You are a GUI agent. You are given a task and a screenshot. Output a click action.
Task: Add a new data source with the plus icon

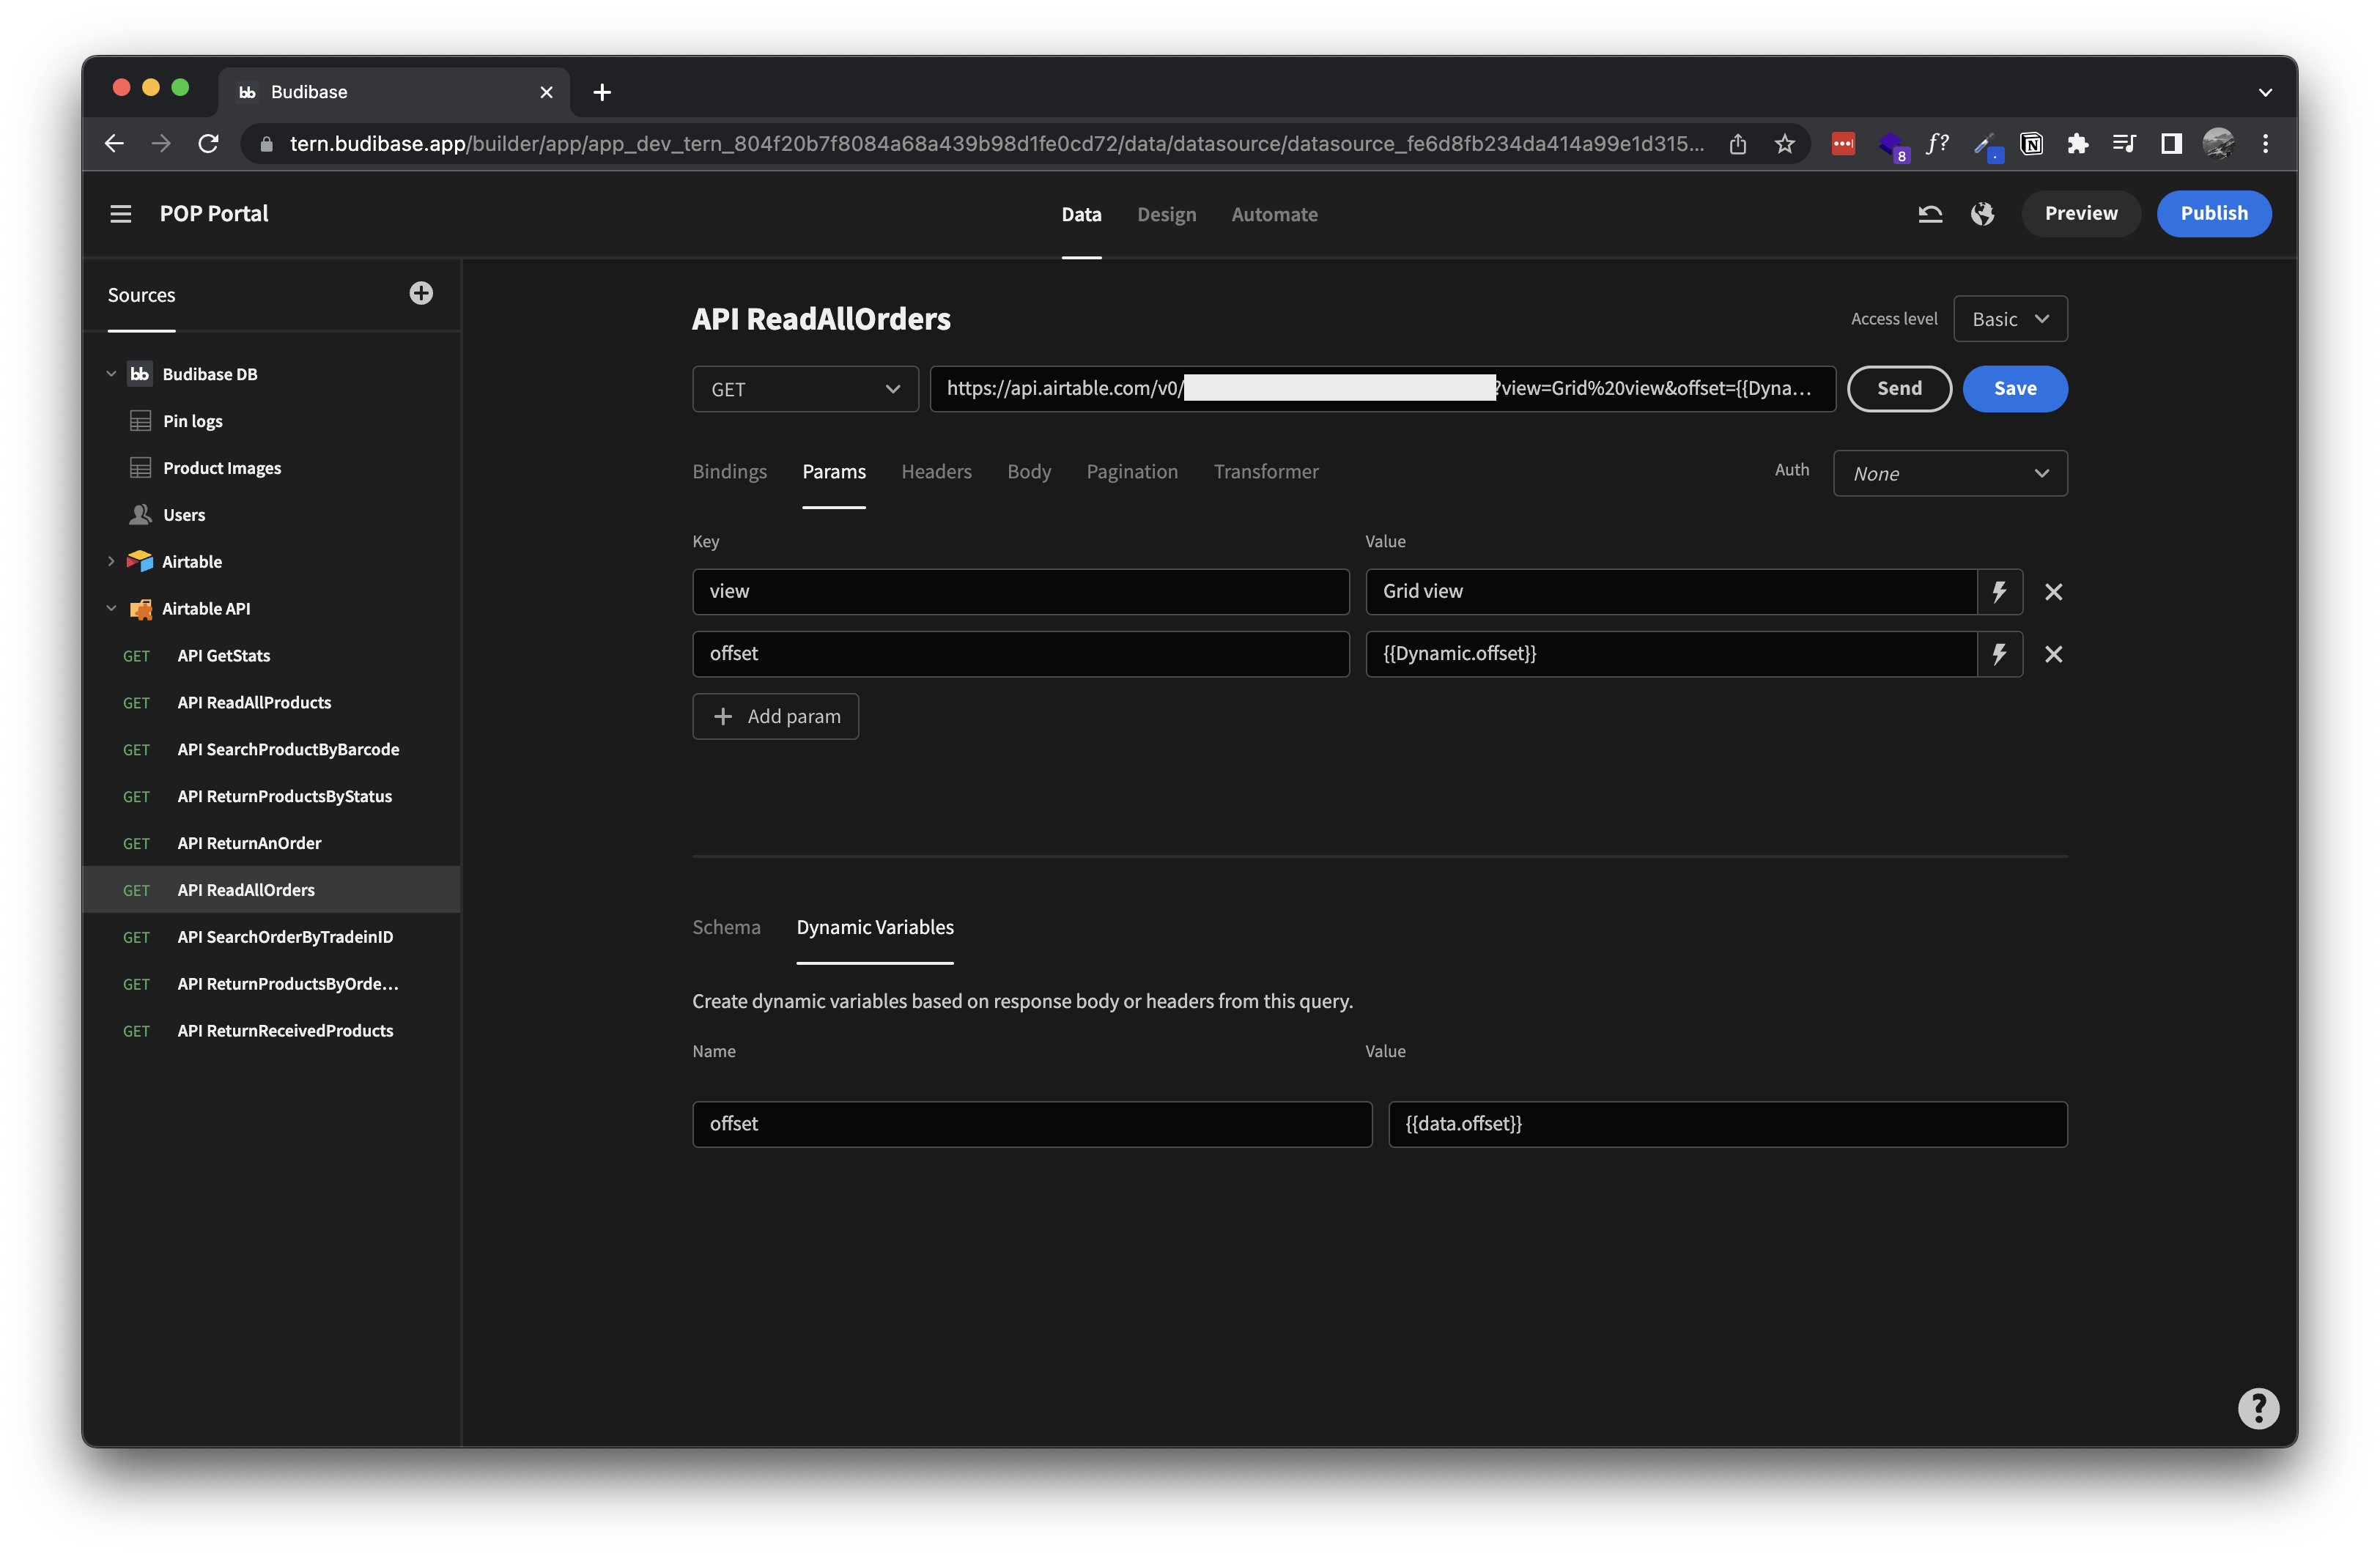(421, 293)
